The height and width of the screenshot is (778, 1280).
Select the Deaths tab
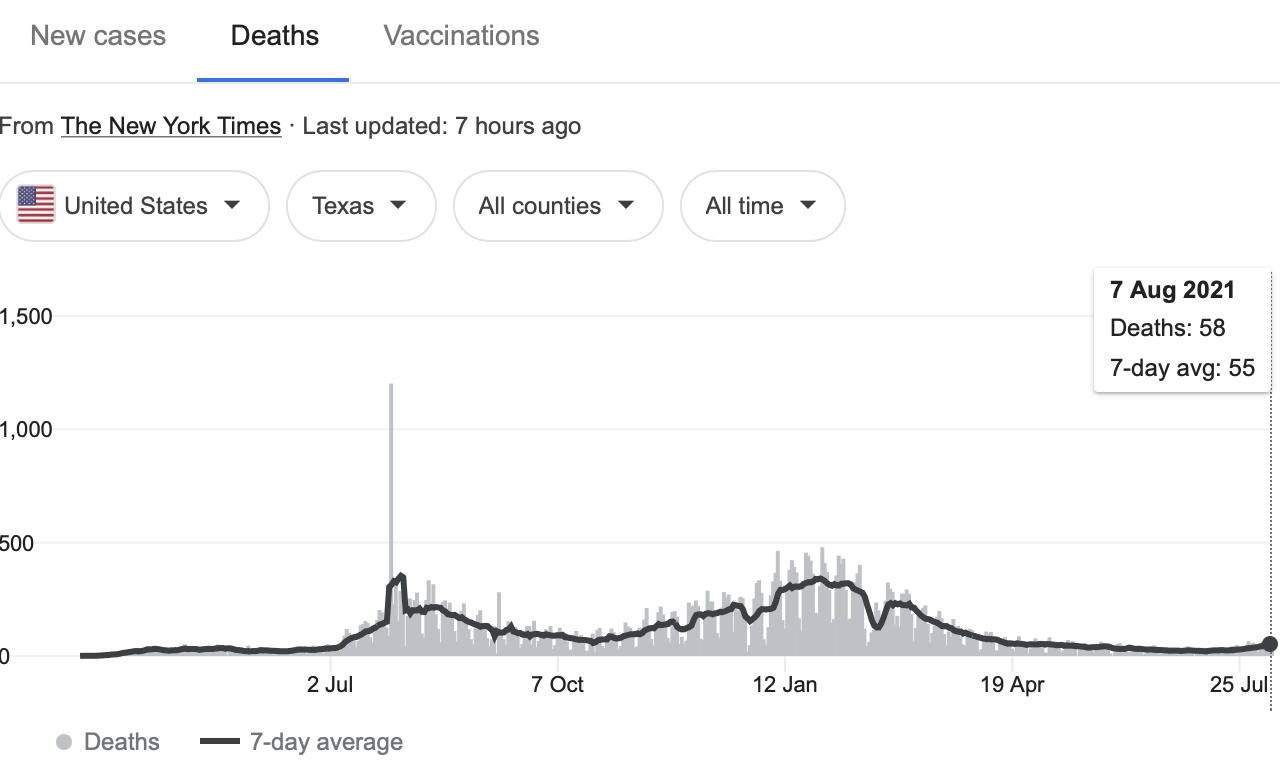tap(274, 36)
